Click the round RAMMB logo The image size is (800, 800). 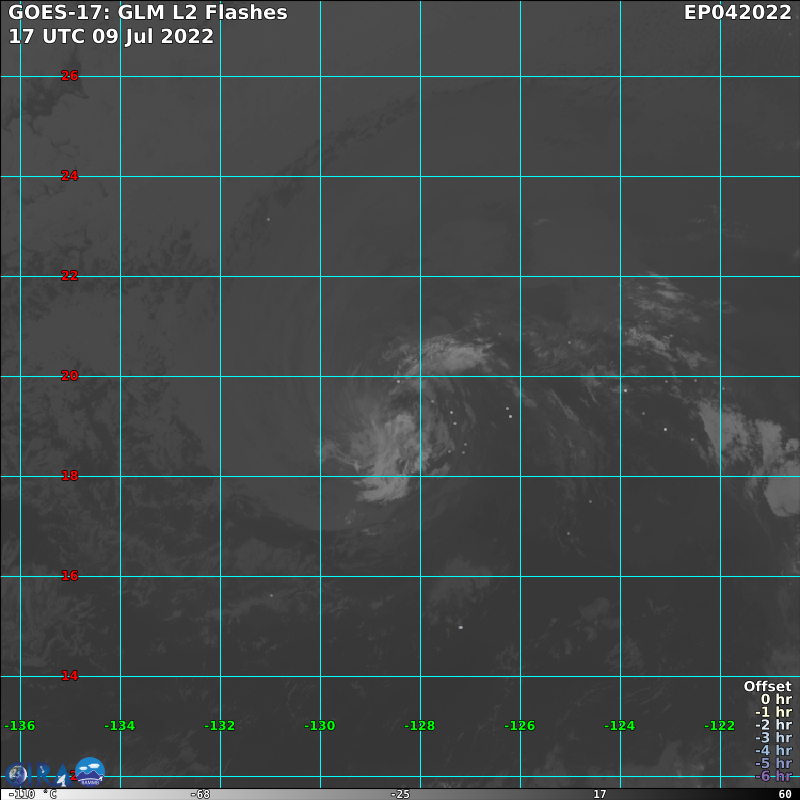tap(90, 771)
